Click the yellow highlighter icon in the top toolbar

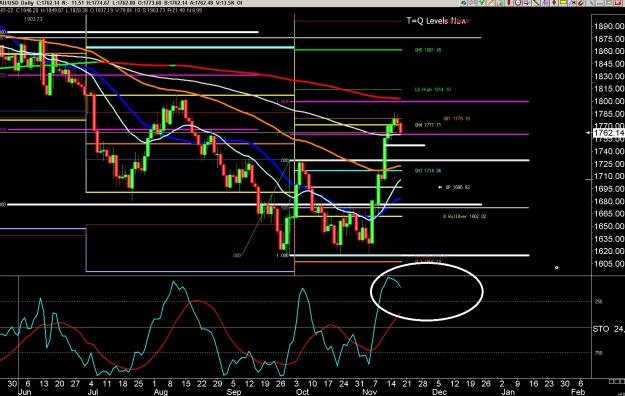pyautogui.click(x=563, y=2)
